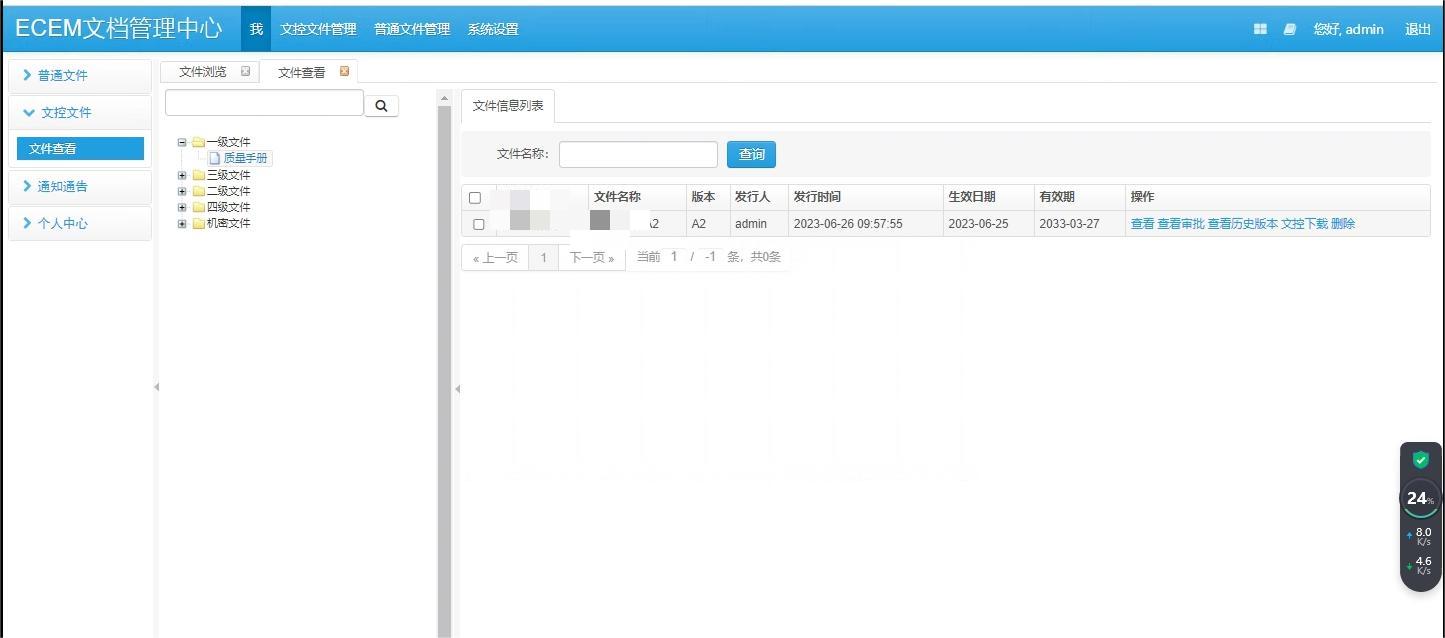
Task: Collapse the 一级文件 folder node
Action: (x=182, y=142)
